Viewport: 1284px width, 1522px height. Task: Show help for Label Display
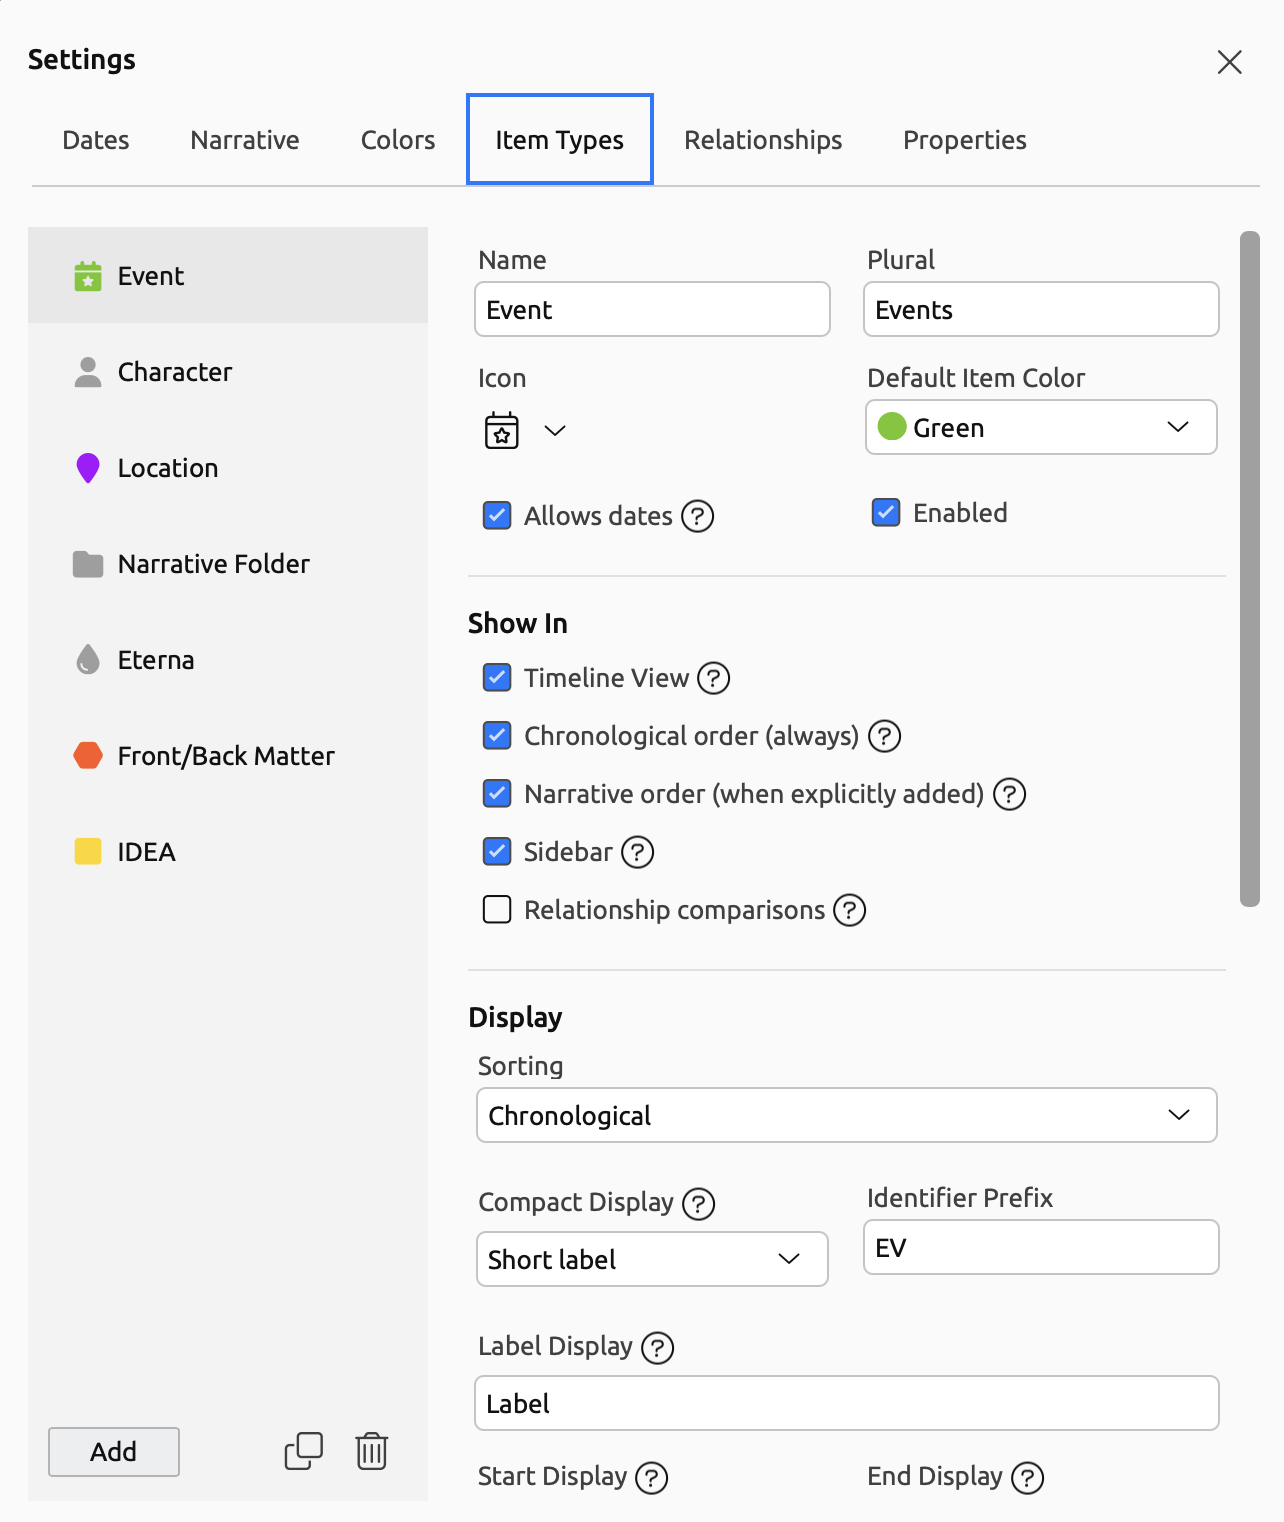pyautogui.click(x=657, y=1347)
